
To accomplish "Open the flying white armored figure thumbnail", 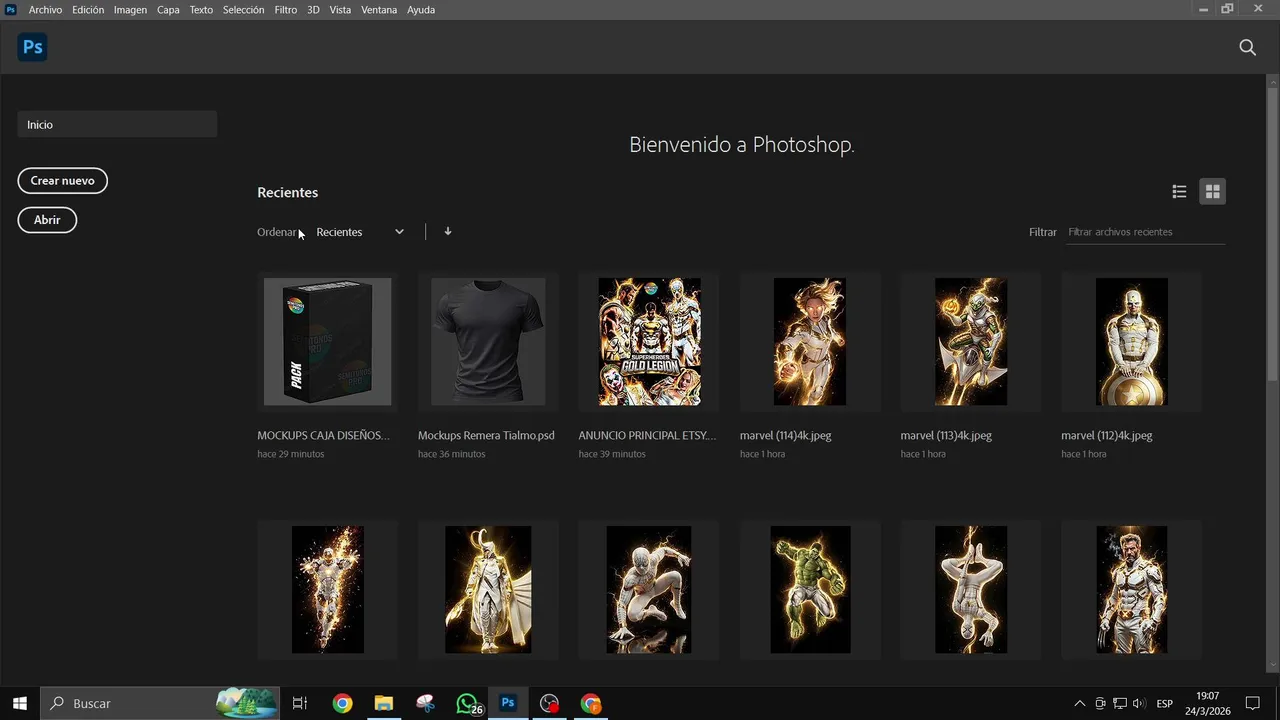I will point(327,590).
